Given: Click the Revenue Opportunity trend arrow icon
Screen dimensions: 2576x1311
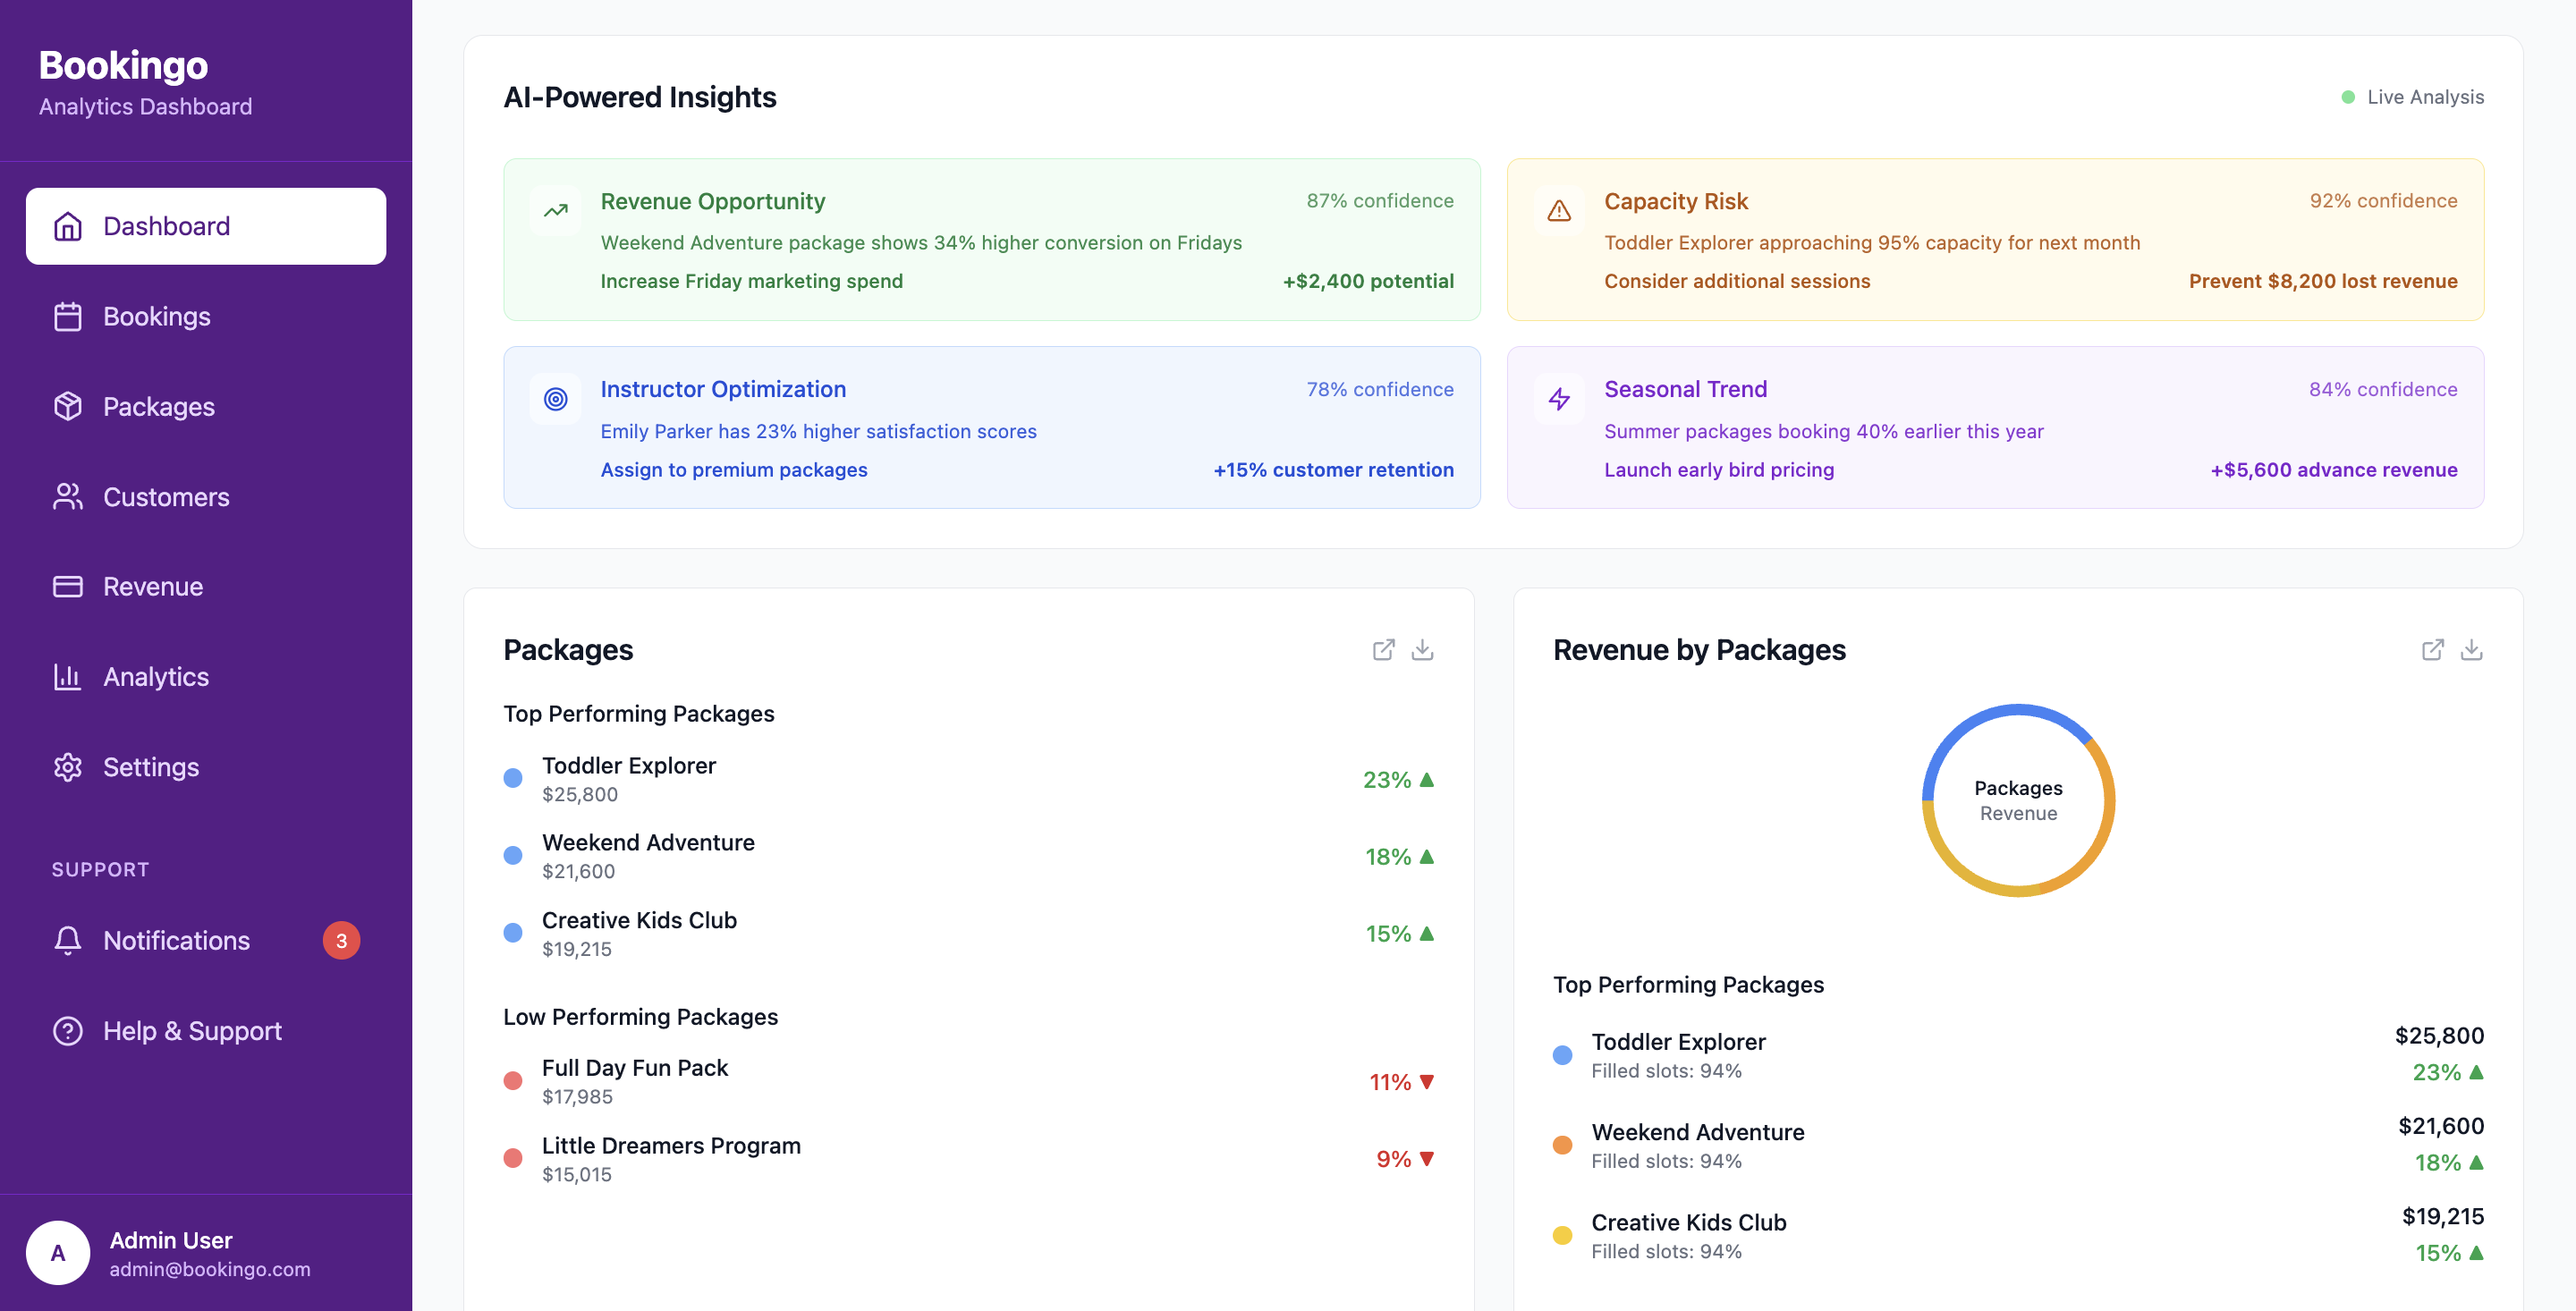Looking at the screenshot, I should [555, 211].
